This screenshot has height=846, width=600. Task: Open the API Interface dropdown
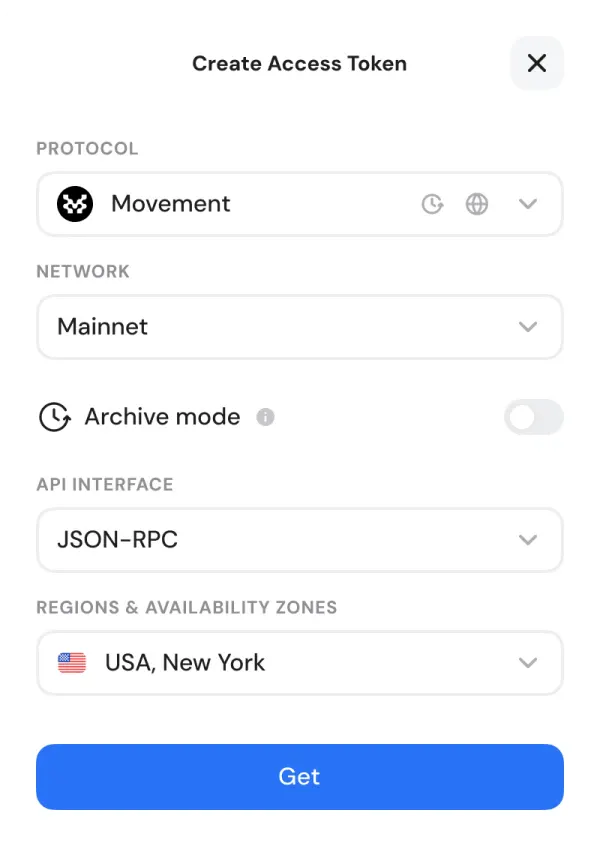tap(528, 540)
